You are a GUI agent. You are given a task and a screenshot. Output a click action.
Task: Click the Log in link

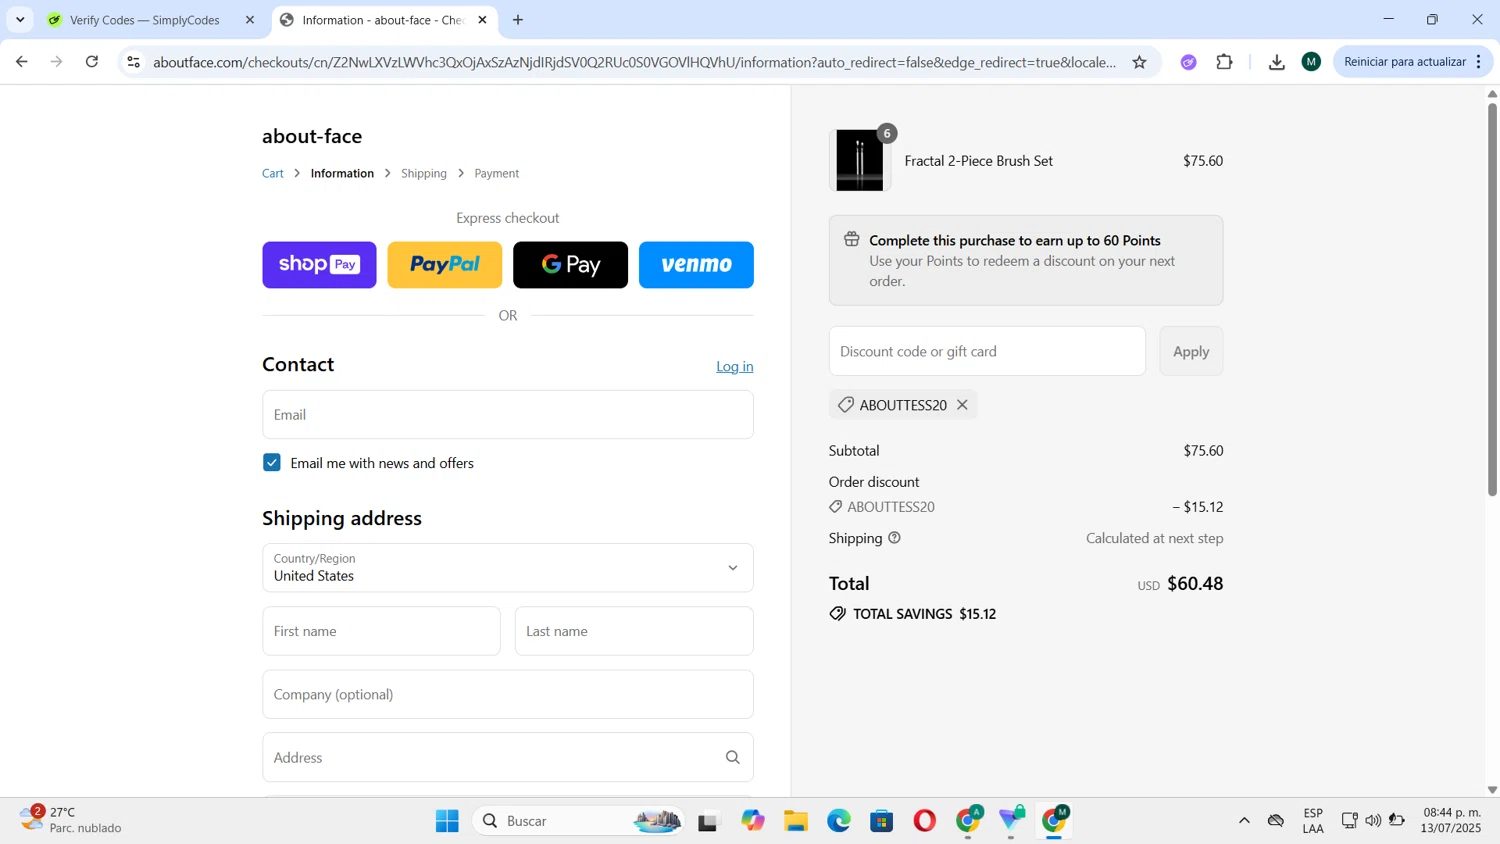click(x=735, y=366)
